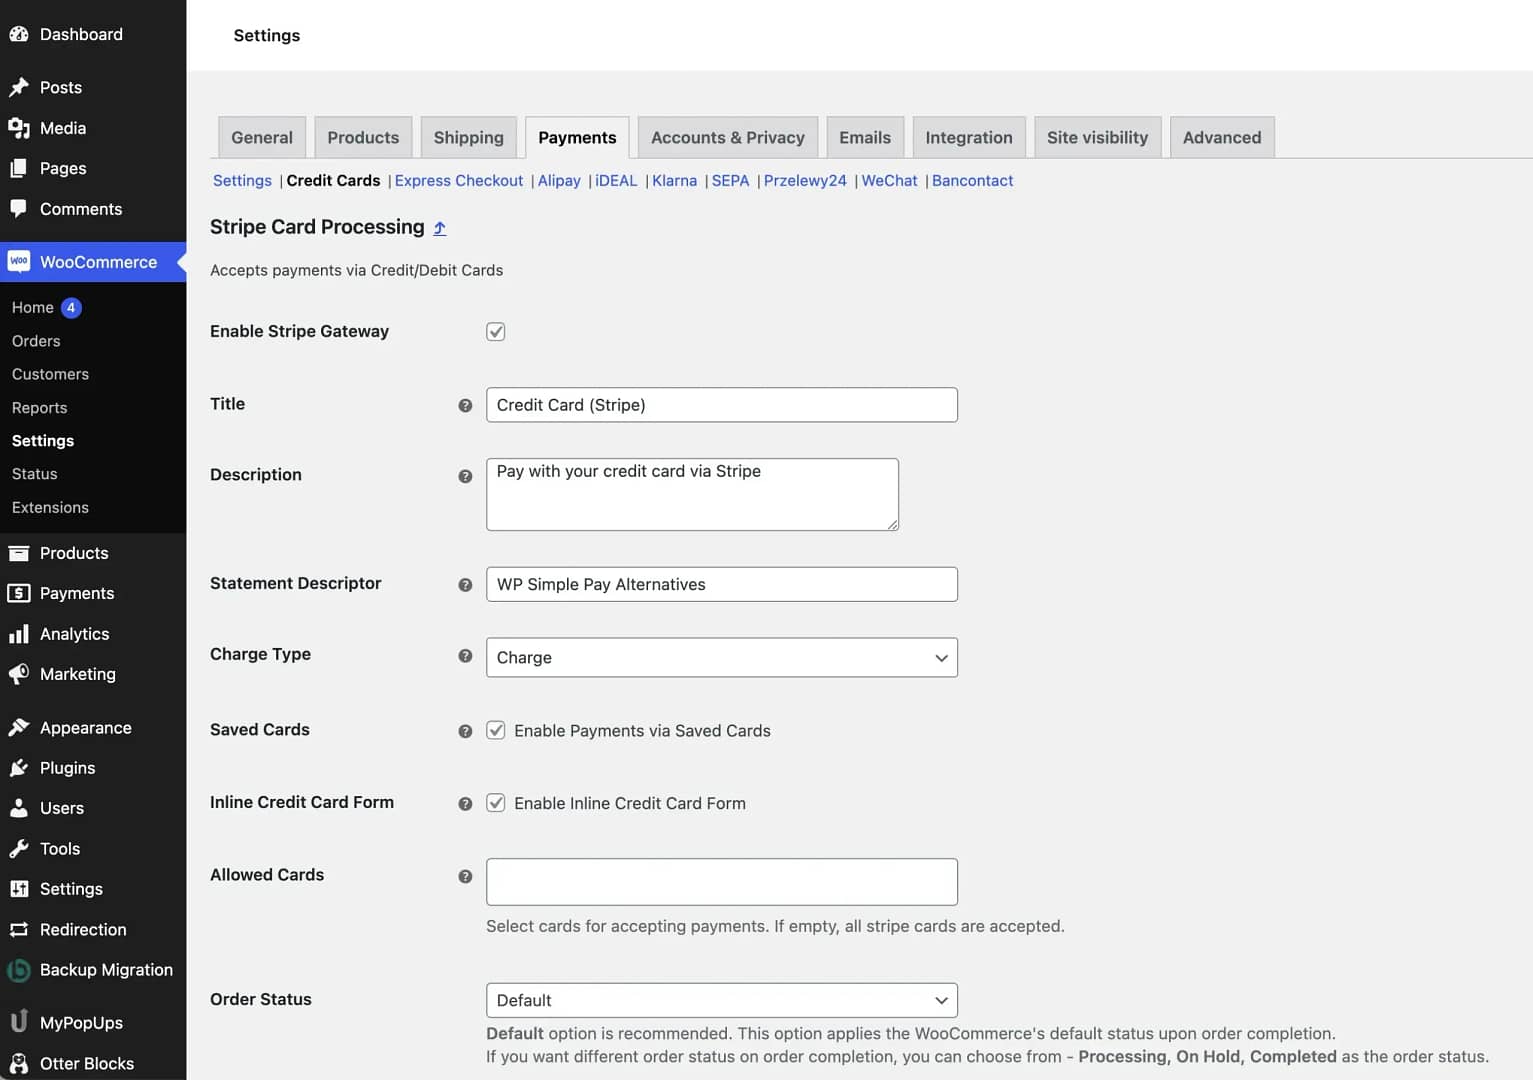Click the MyPopUps icon
Viewport: 1533px width, 1080px height.
(x=19, y=1022)
